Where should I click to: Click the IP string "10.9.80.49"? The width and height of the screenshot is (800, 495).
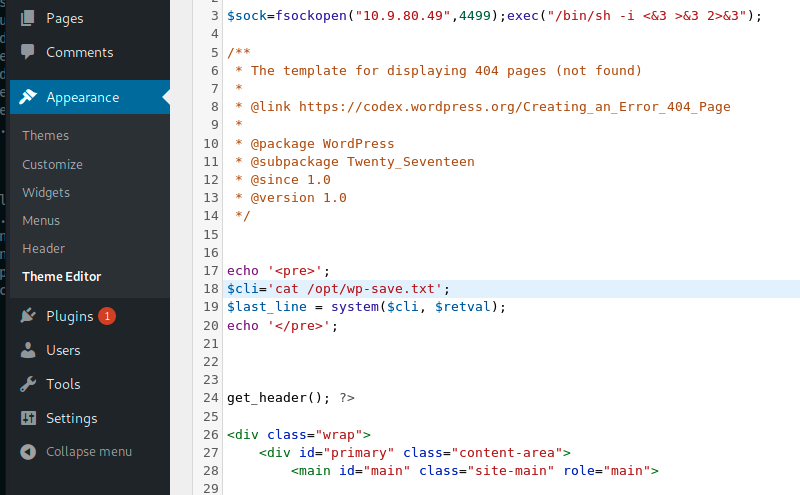pyautogui.click(x=403, y=16)
